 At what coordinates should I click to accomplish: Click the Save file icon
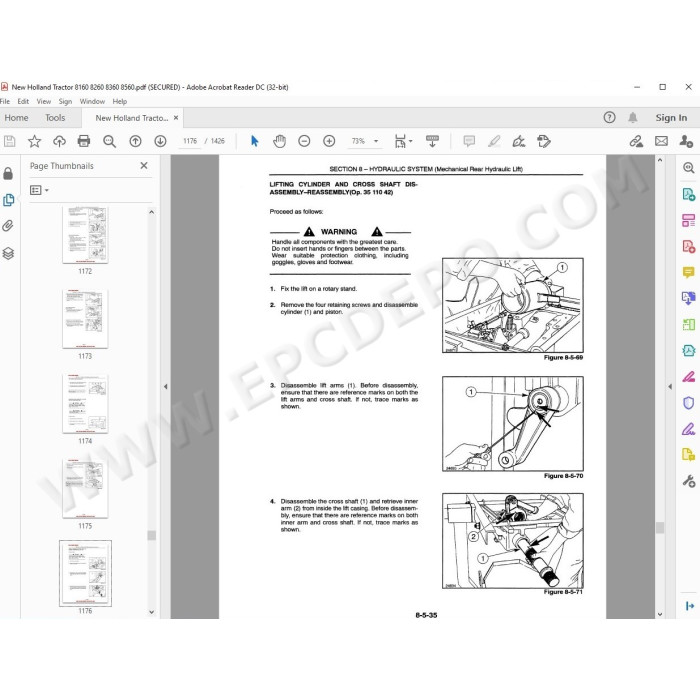tap(9, 142)
